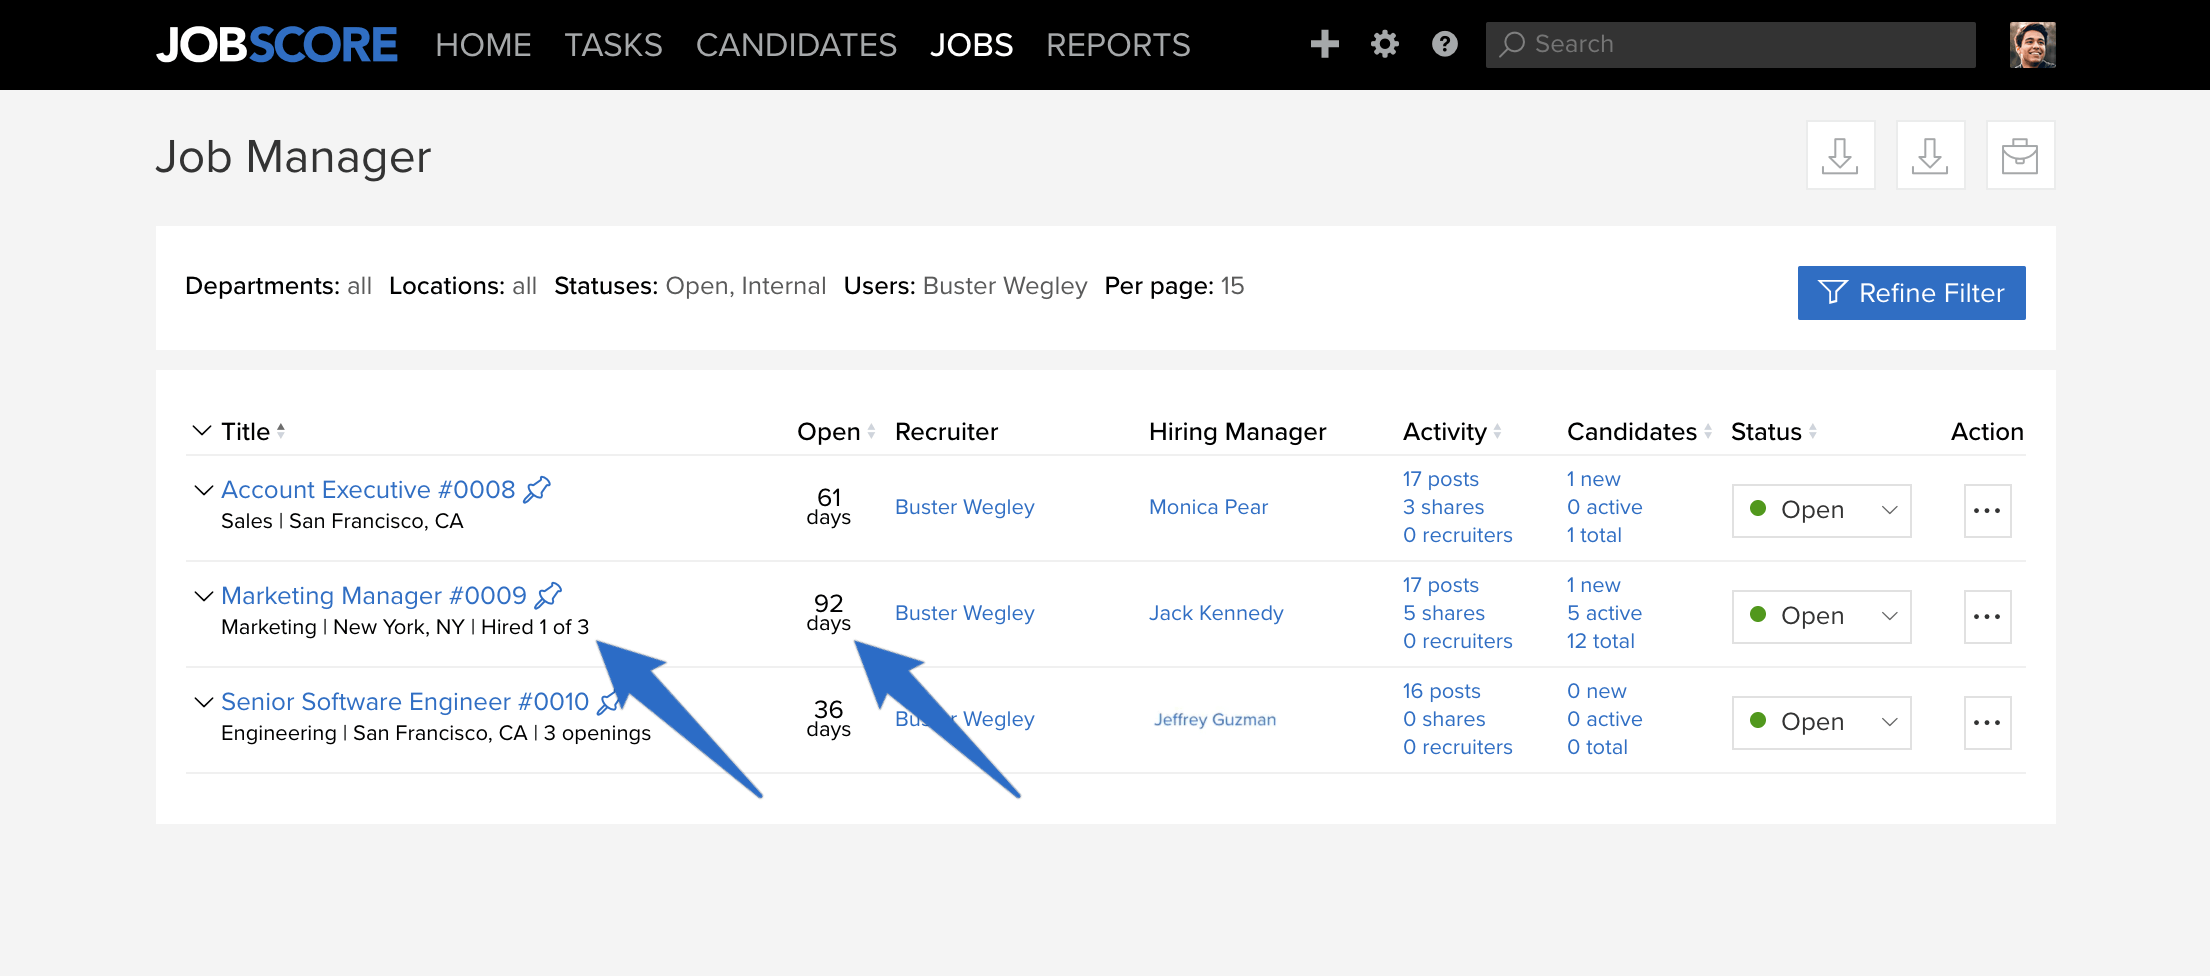Open actions menu for Senior Software Engineer row
Screen dimensions: 2210x976
[x=1987, y=723]
